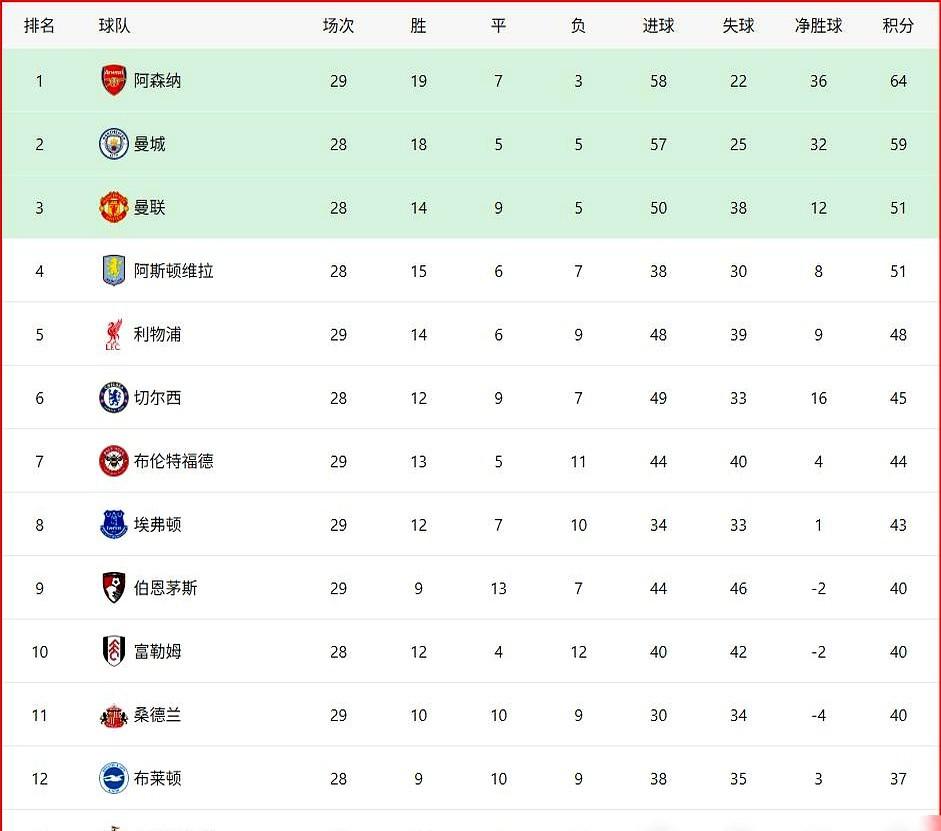This screenshot has height=831, width=941.
Task: Select the 阿斯顿维拉 team name link
Action: click(x=174, y=271)
